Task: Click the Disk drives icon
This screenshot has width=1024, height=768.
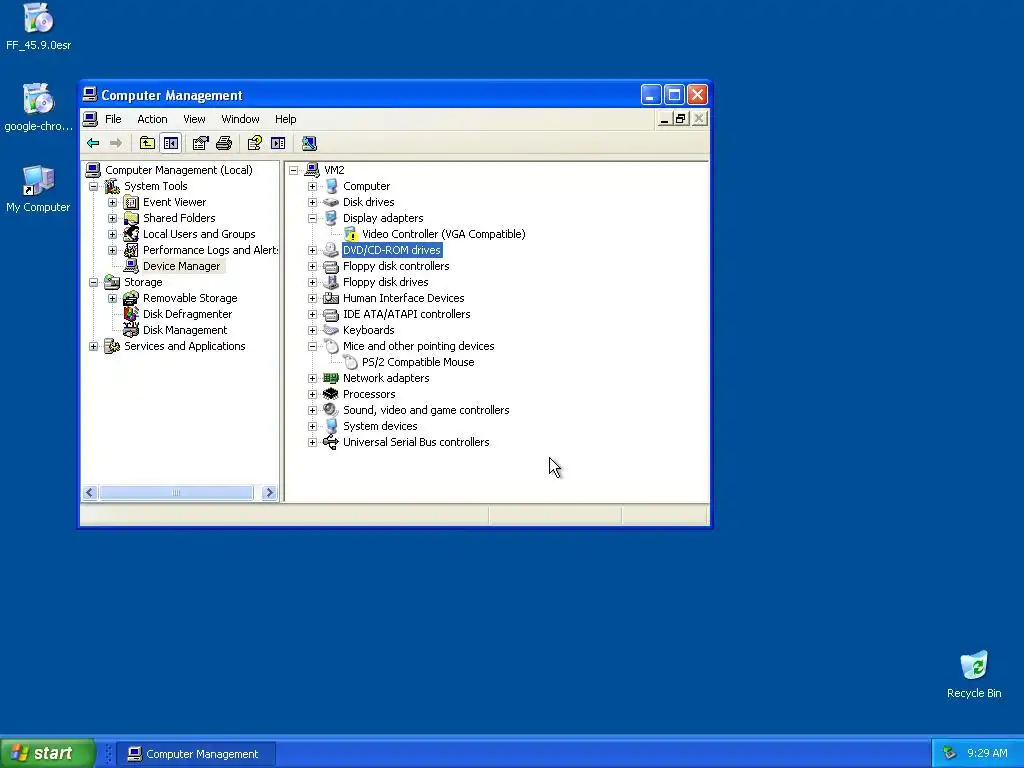Action: click(331, 202)
